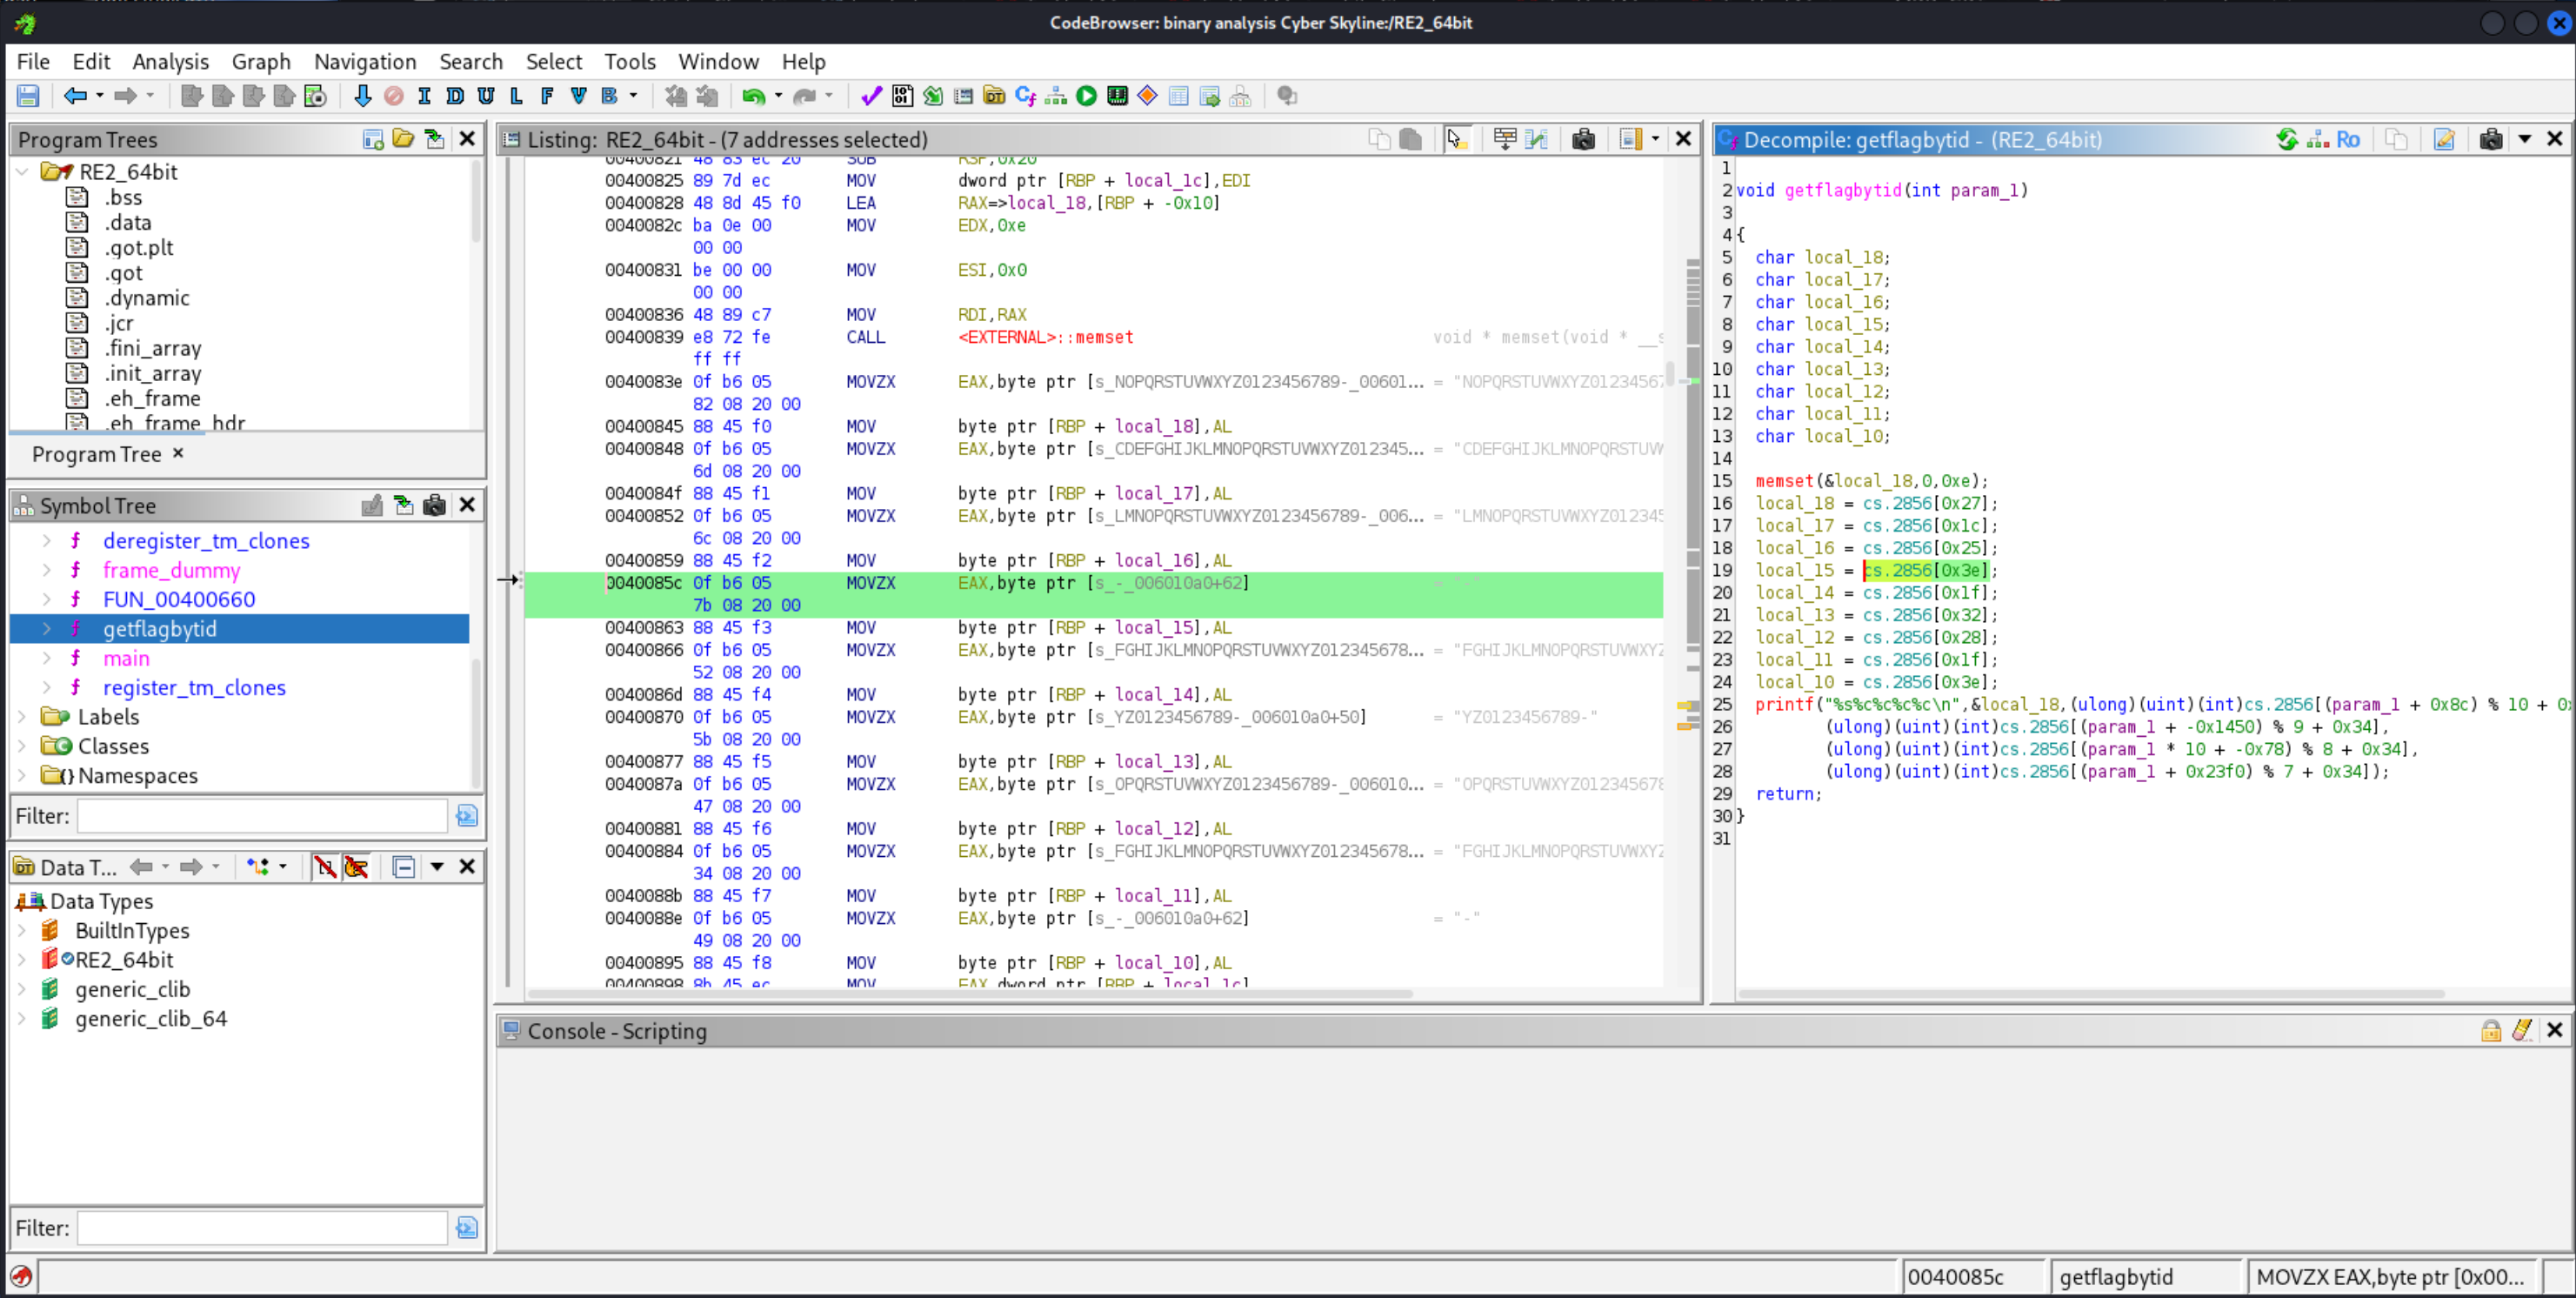Screen dimensions: 2576x1298
Task: Open the bookmark type dropdown next to B
Action: [x=633, y=96]
